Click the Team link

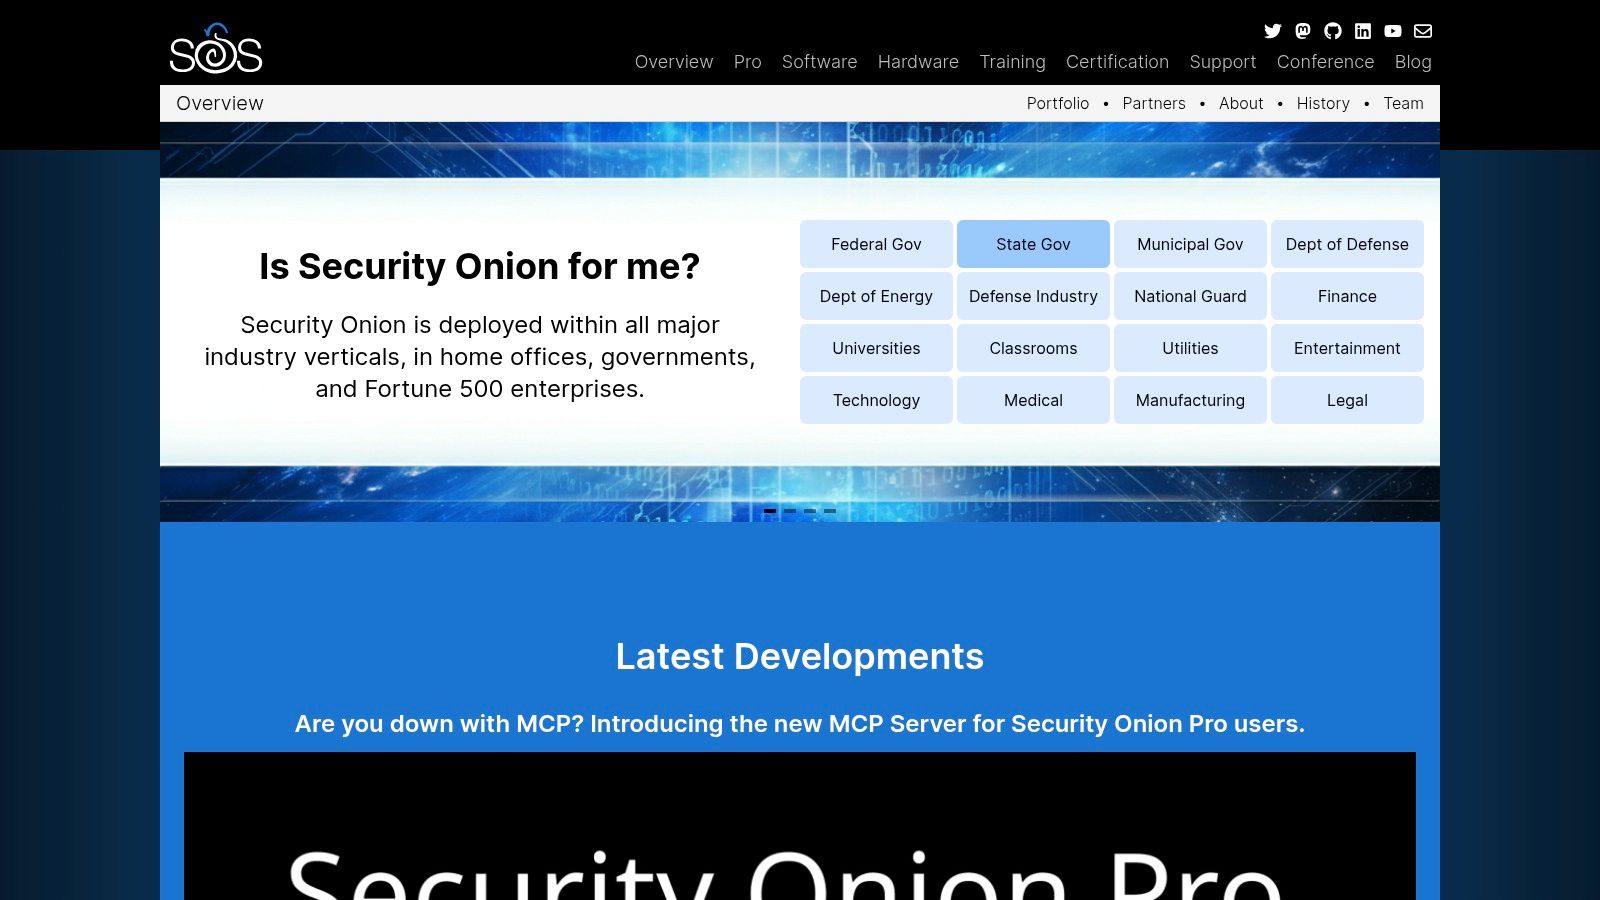(1404, 103)
